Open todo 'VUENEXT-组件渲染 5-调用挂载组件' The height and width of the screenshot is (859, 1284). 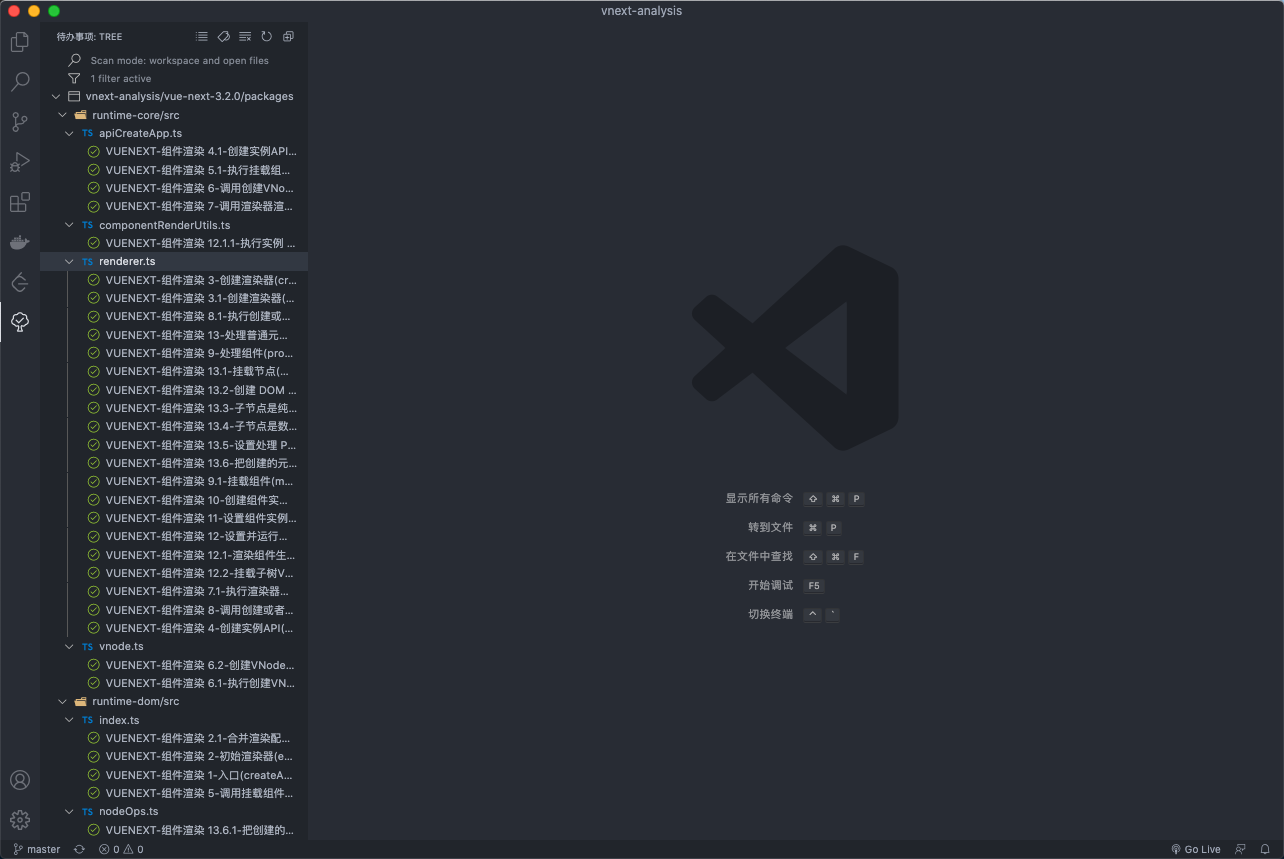[174, 793]
